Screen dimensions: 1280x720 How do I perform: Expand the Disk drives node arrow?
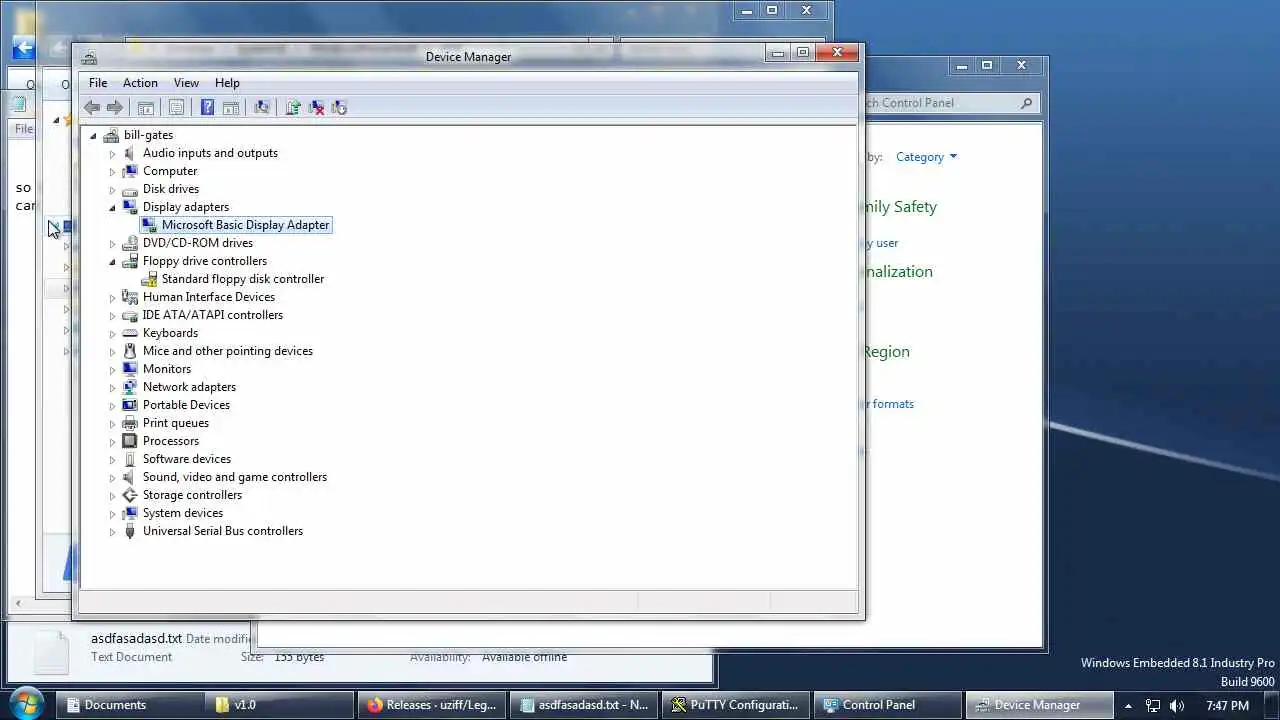point(113,190)
